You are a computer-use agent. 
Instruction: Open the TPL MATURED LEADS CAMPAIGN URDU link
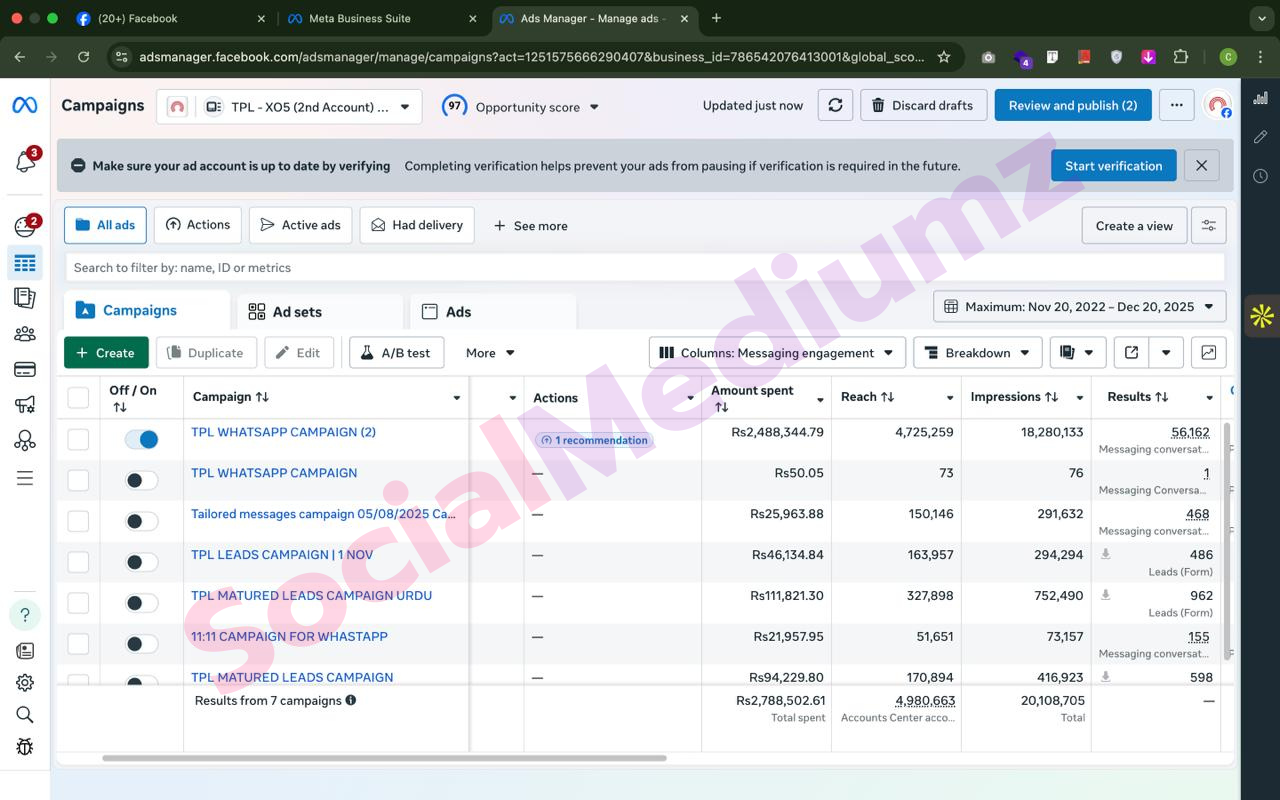[311, 595]
